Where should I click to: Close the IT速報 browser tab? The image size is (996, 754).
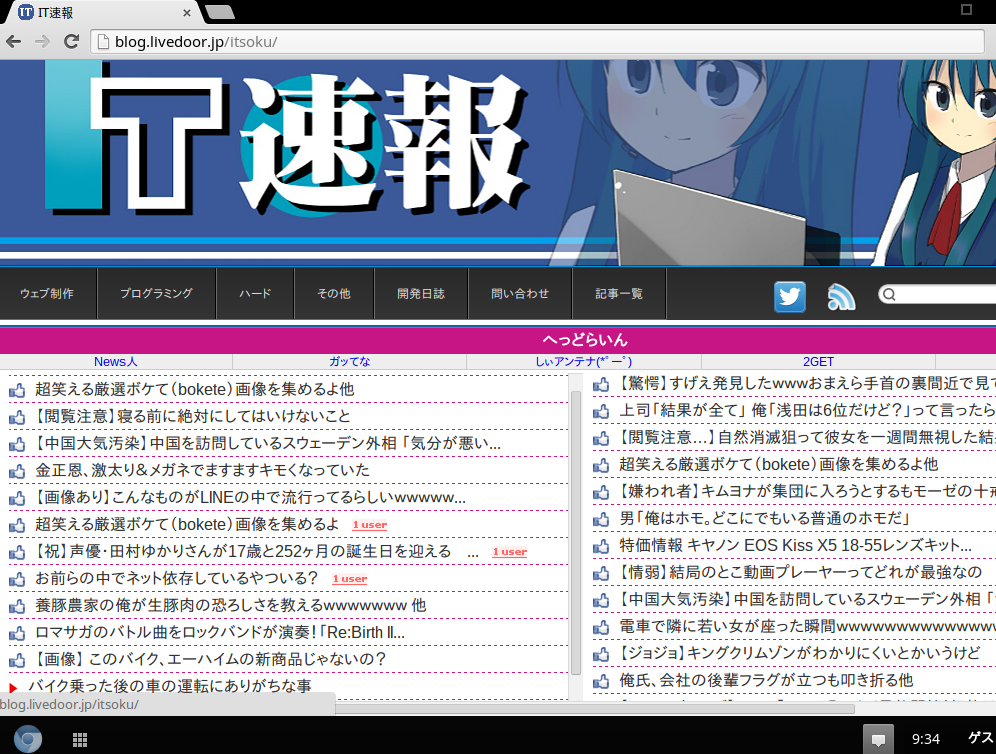click(x=187, y=13)
